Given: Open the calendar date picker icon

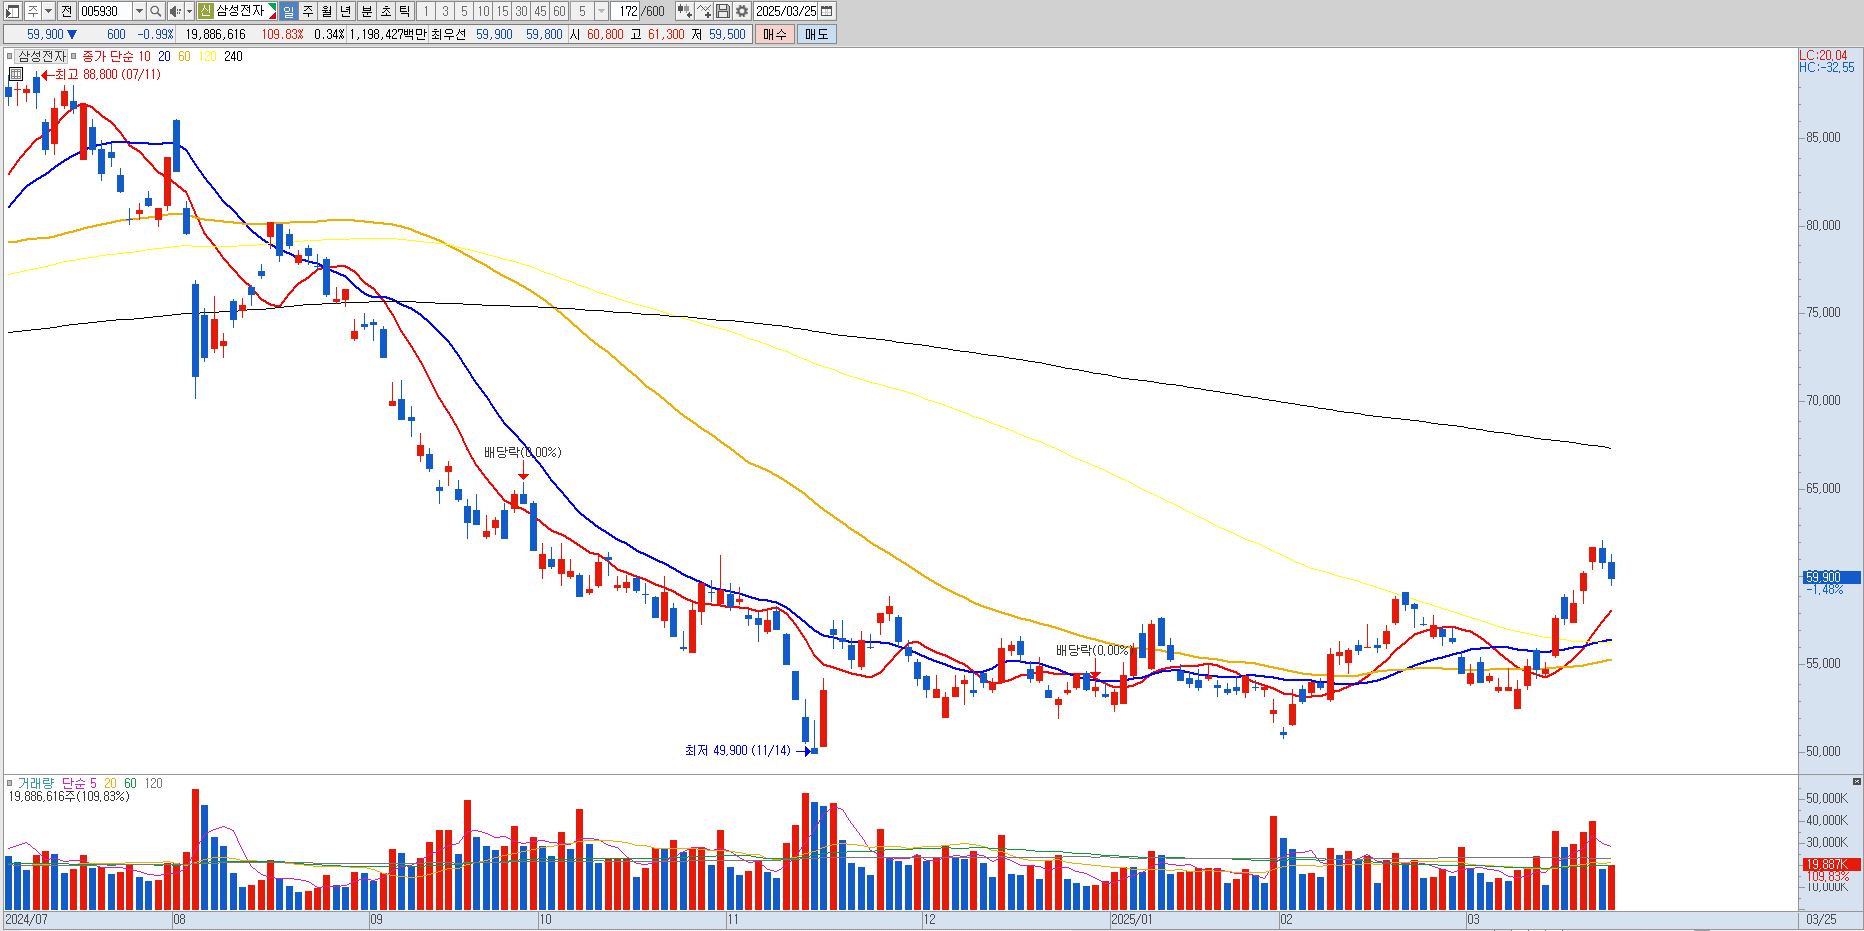Looking at the screenshot, I should click(826, 11).
